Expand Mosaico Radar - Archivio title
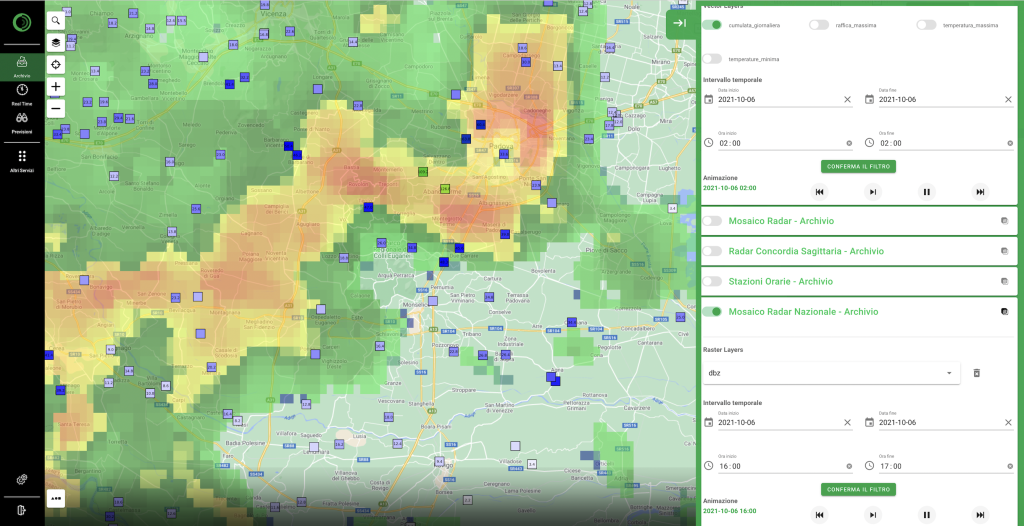Viewport: 1024px width, 526px height. click(x=781, y=221)
